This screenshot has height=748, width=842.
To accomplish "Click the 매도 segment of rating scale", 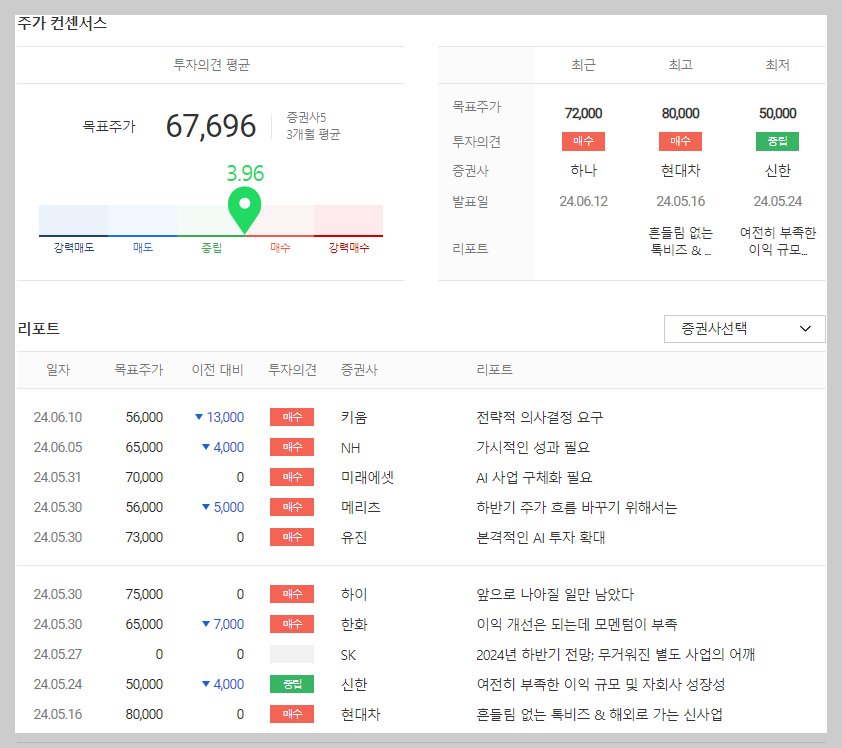I will click(142, 221).
